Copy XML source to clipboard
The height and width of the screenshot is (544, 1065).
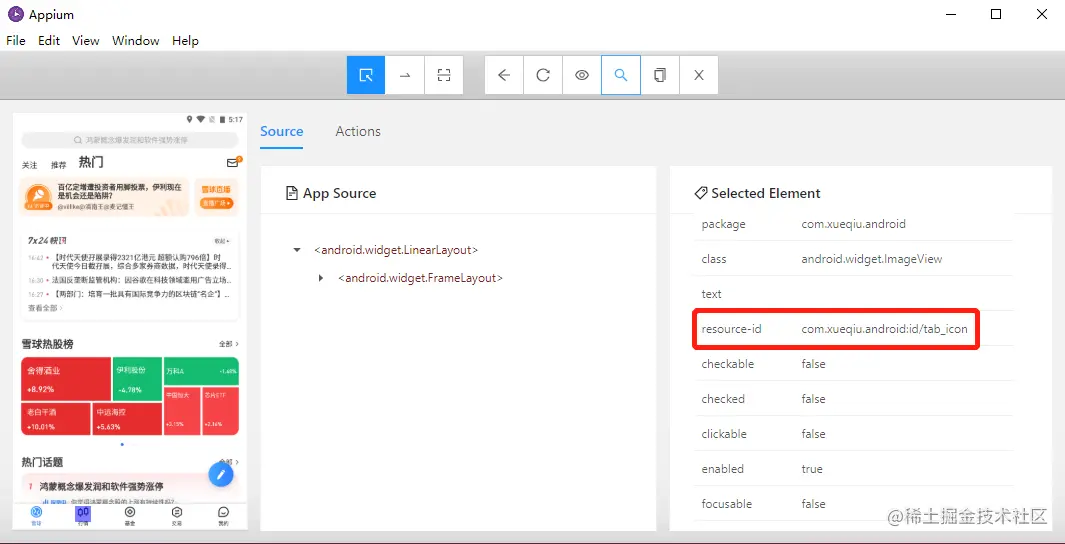[x=660, y=75]
